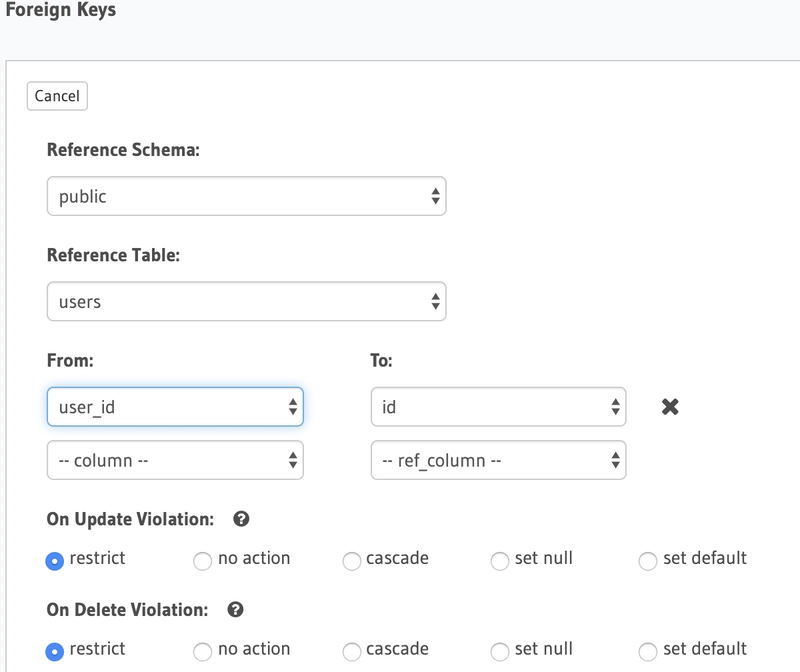The height and width of the screenshot is (672, 800).
Task: Select 'restrict' for On Update Violation
Action: 56,561
